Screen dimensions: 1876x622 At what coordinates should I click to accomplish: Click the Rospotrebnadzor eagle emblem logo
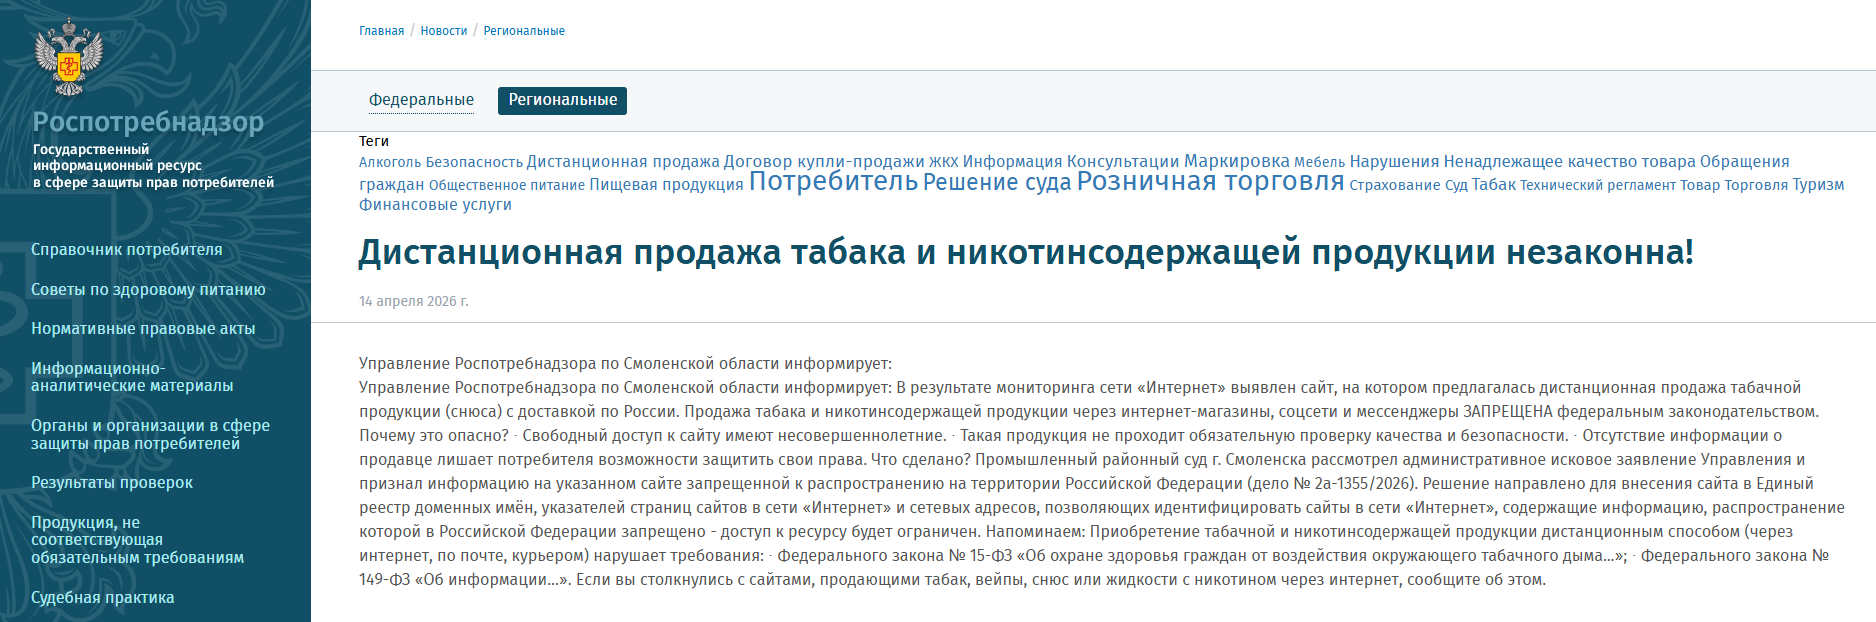(69, 57)
